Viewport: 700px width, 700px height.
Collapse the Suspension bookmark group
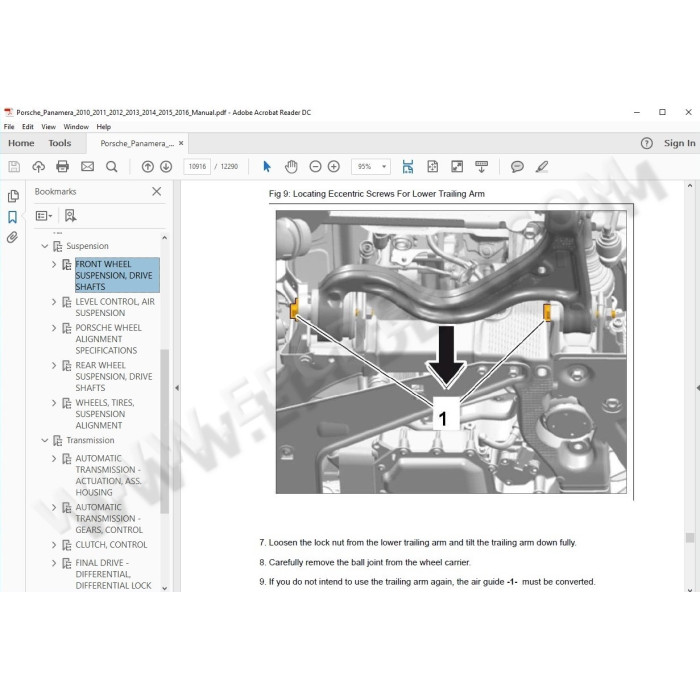click(x=44, y=246)
